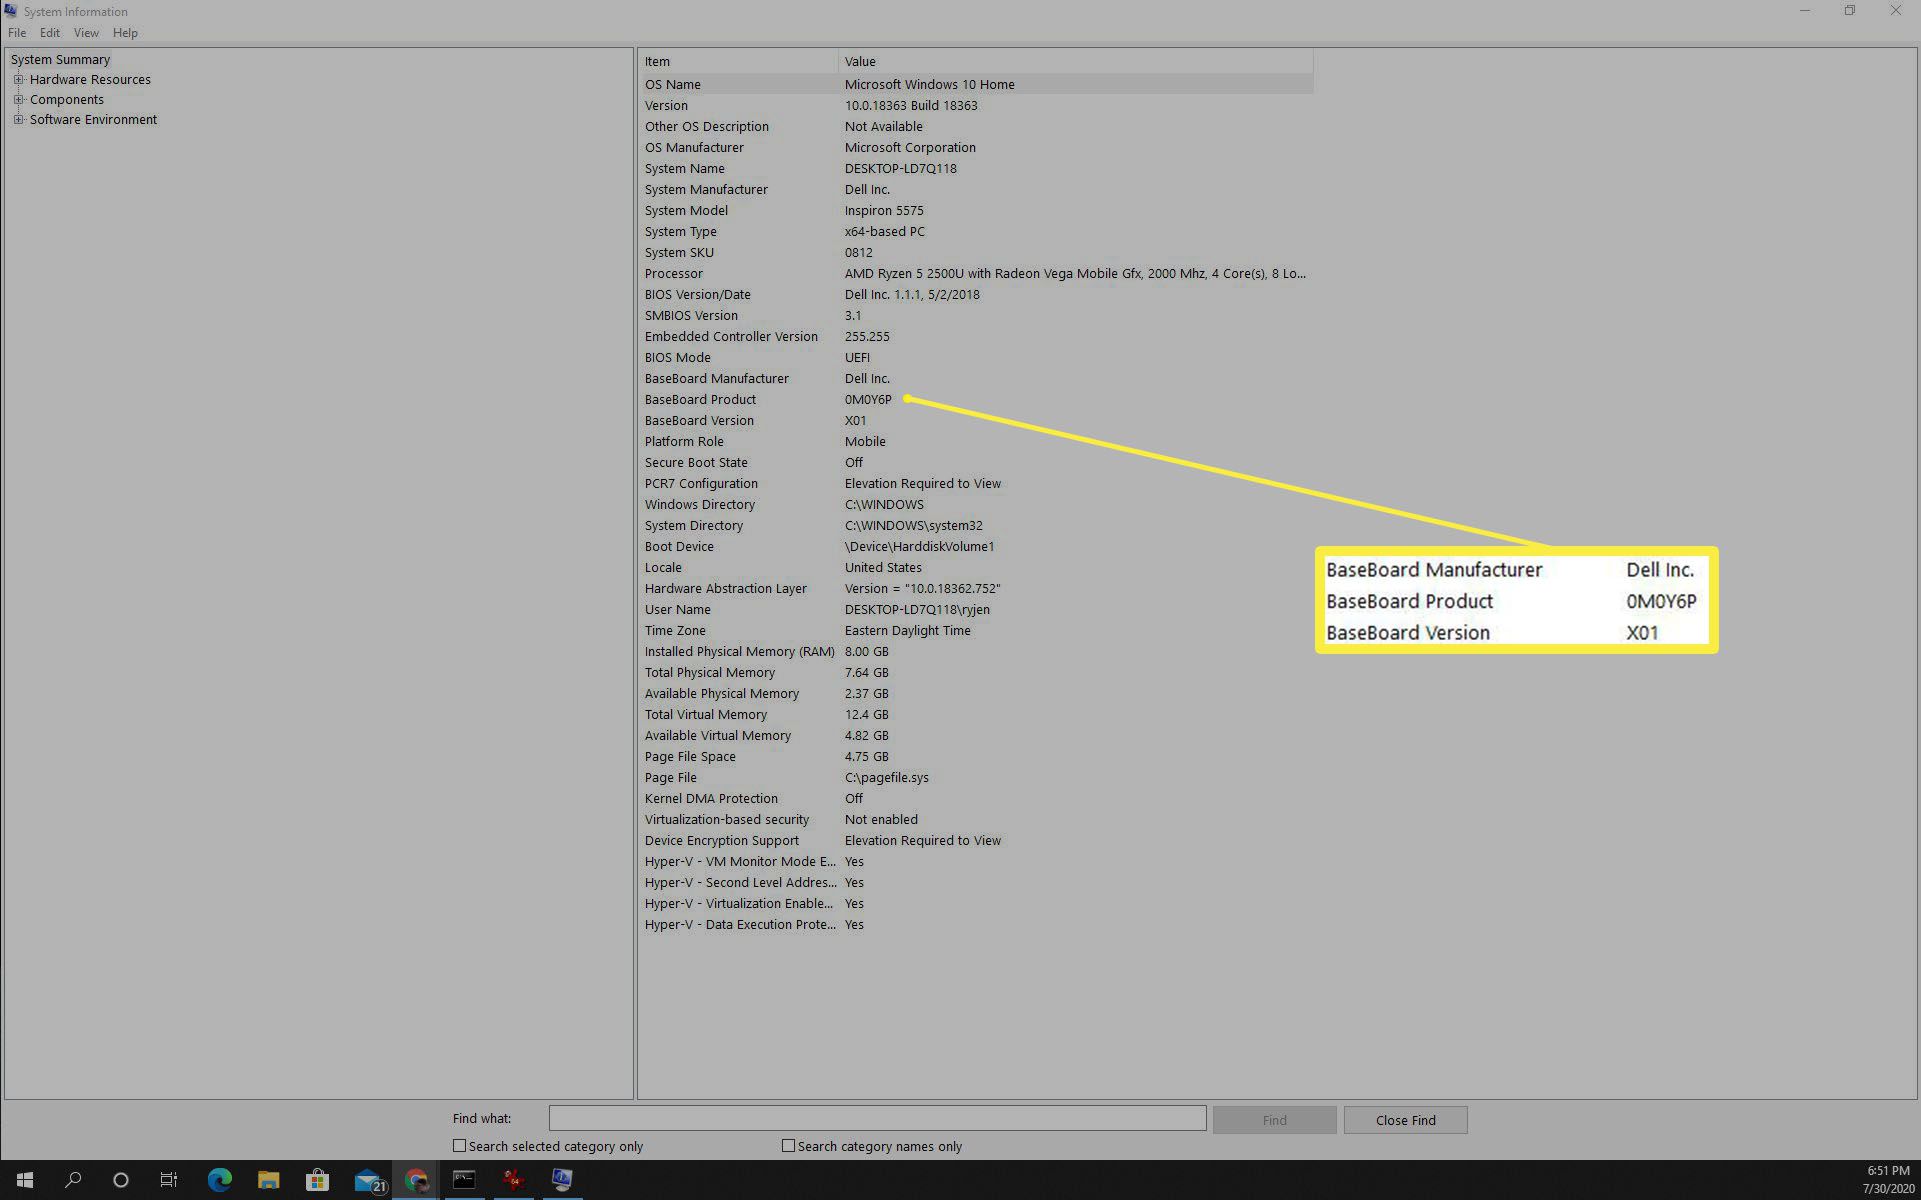Image resolution: width=1921 pixels, height=1200 pixels.
Task: Select the BIOS Mode row
Action: pos(976,357)
